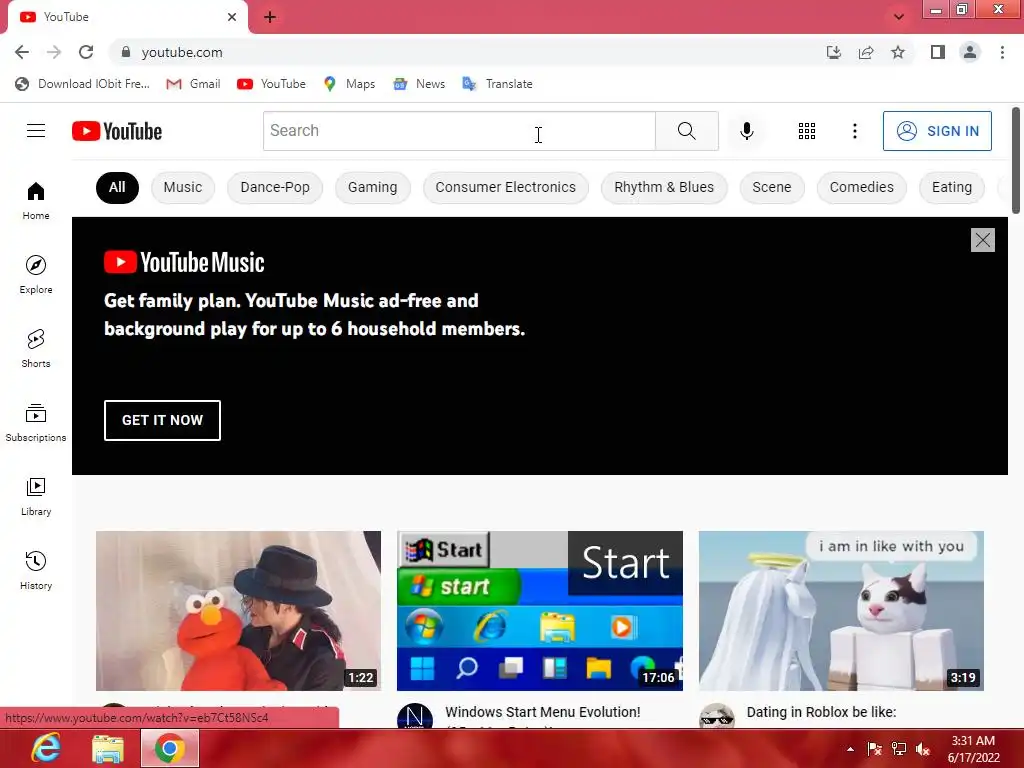The height and width of the screenshot is (768, 1024).
Task: Open Subscriptions in sidebar
Action: click(x=36, y=423)
